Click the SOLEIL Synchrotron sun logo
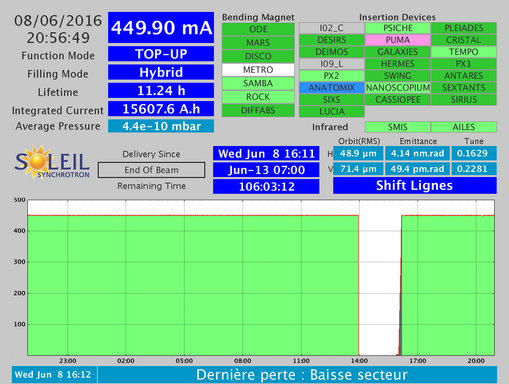The width and height of the screenshot is (509, 384). click(x=52, y=162)
